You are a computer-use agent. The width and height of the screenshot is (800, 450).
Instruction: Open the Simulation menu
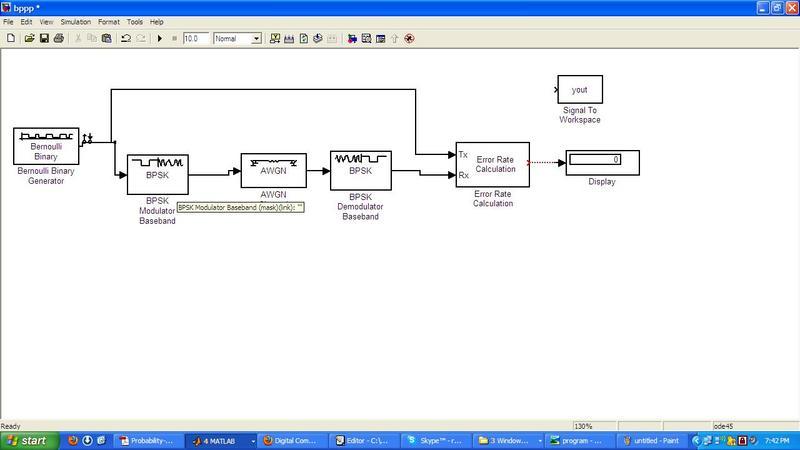point(75,21)
